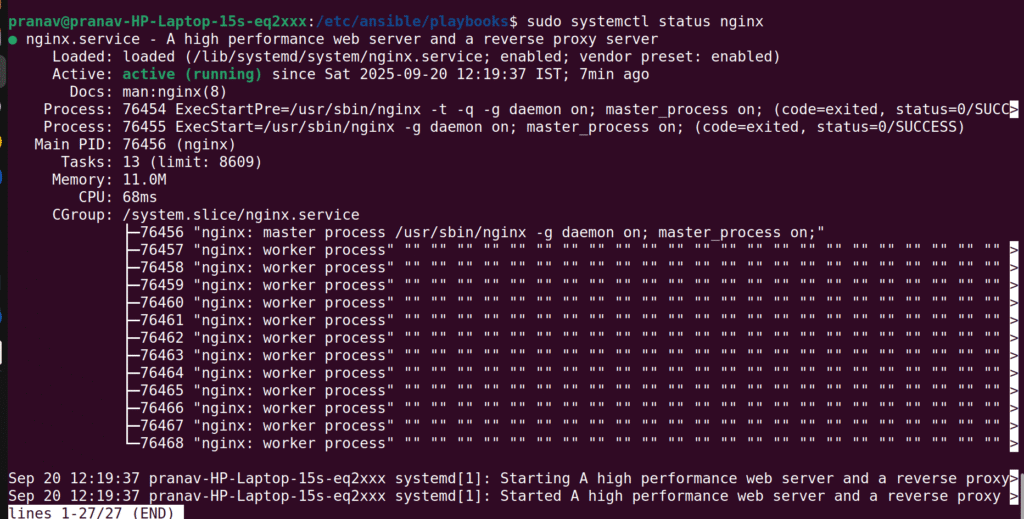This screenshot has width=1024, height=519.
Task: Click truncation arrow on worker process 76457 row
Action: coord(1014,250)
